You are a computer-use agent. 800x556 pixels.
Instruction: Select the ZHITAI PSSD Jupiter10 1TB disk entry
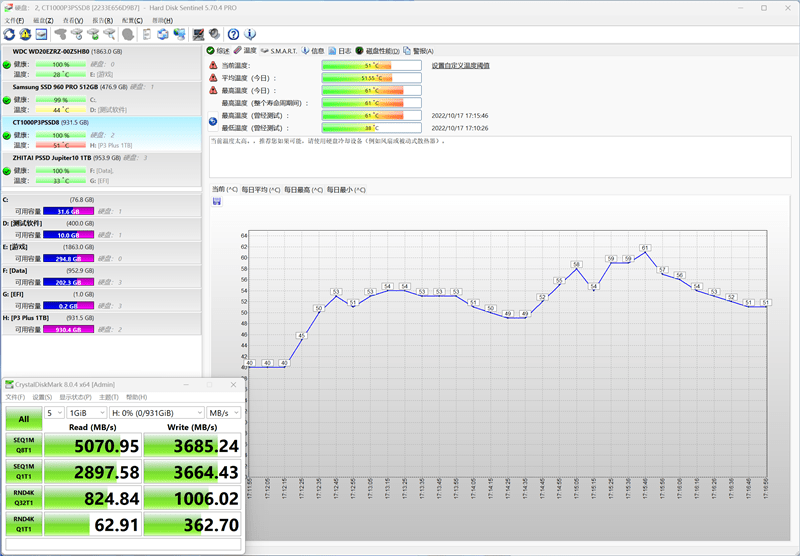(x=102, y=169)
